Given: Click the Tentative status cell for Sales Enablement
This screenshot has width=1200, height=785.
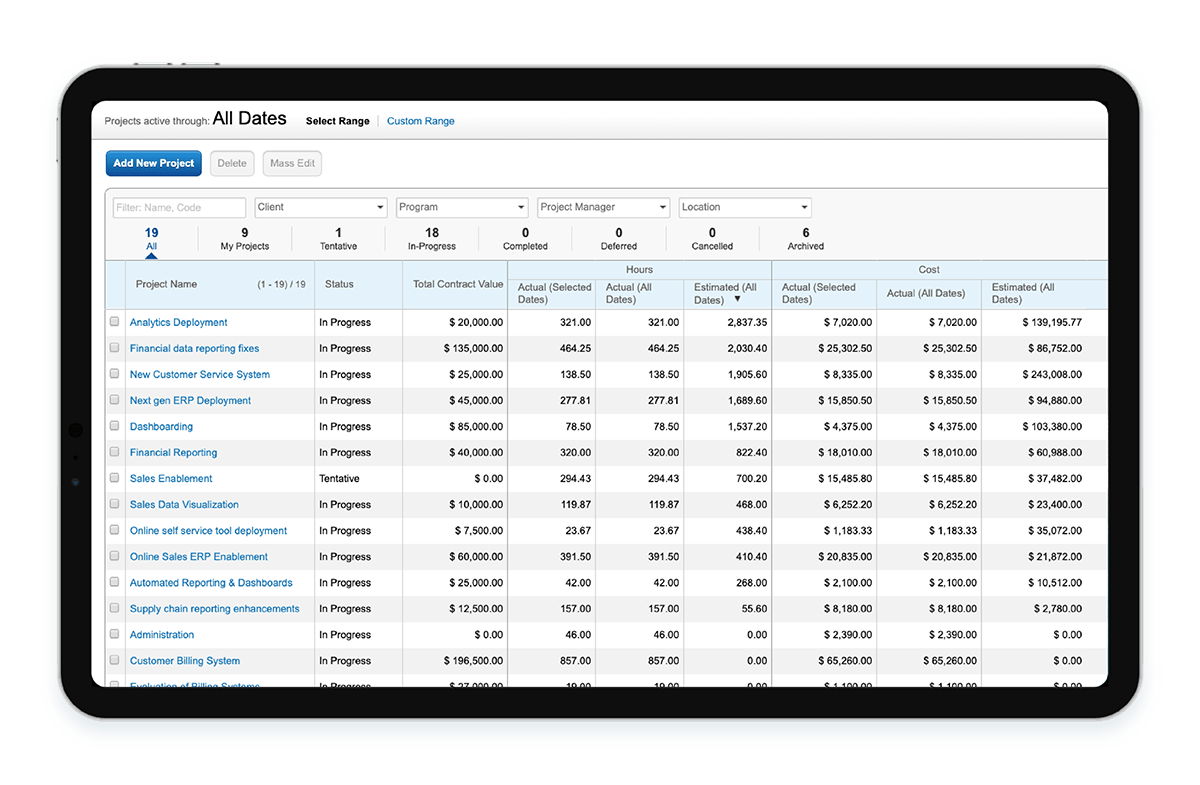Looking at the screenshot, I should (339, 478).
